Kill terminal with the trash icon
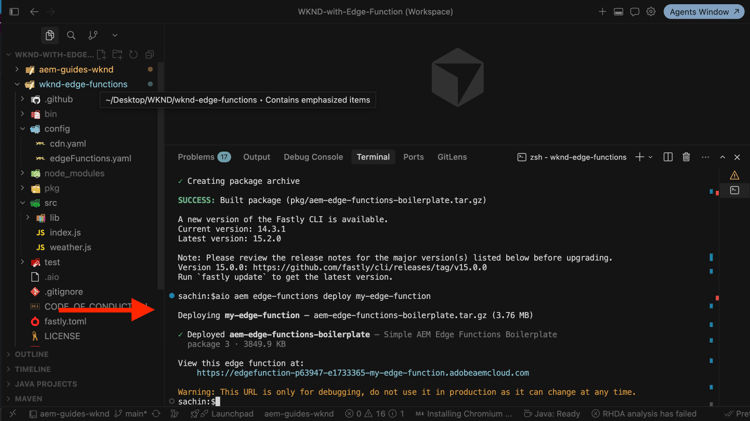This screenshot has width=750, height=421. point(686,157)
